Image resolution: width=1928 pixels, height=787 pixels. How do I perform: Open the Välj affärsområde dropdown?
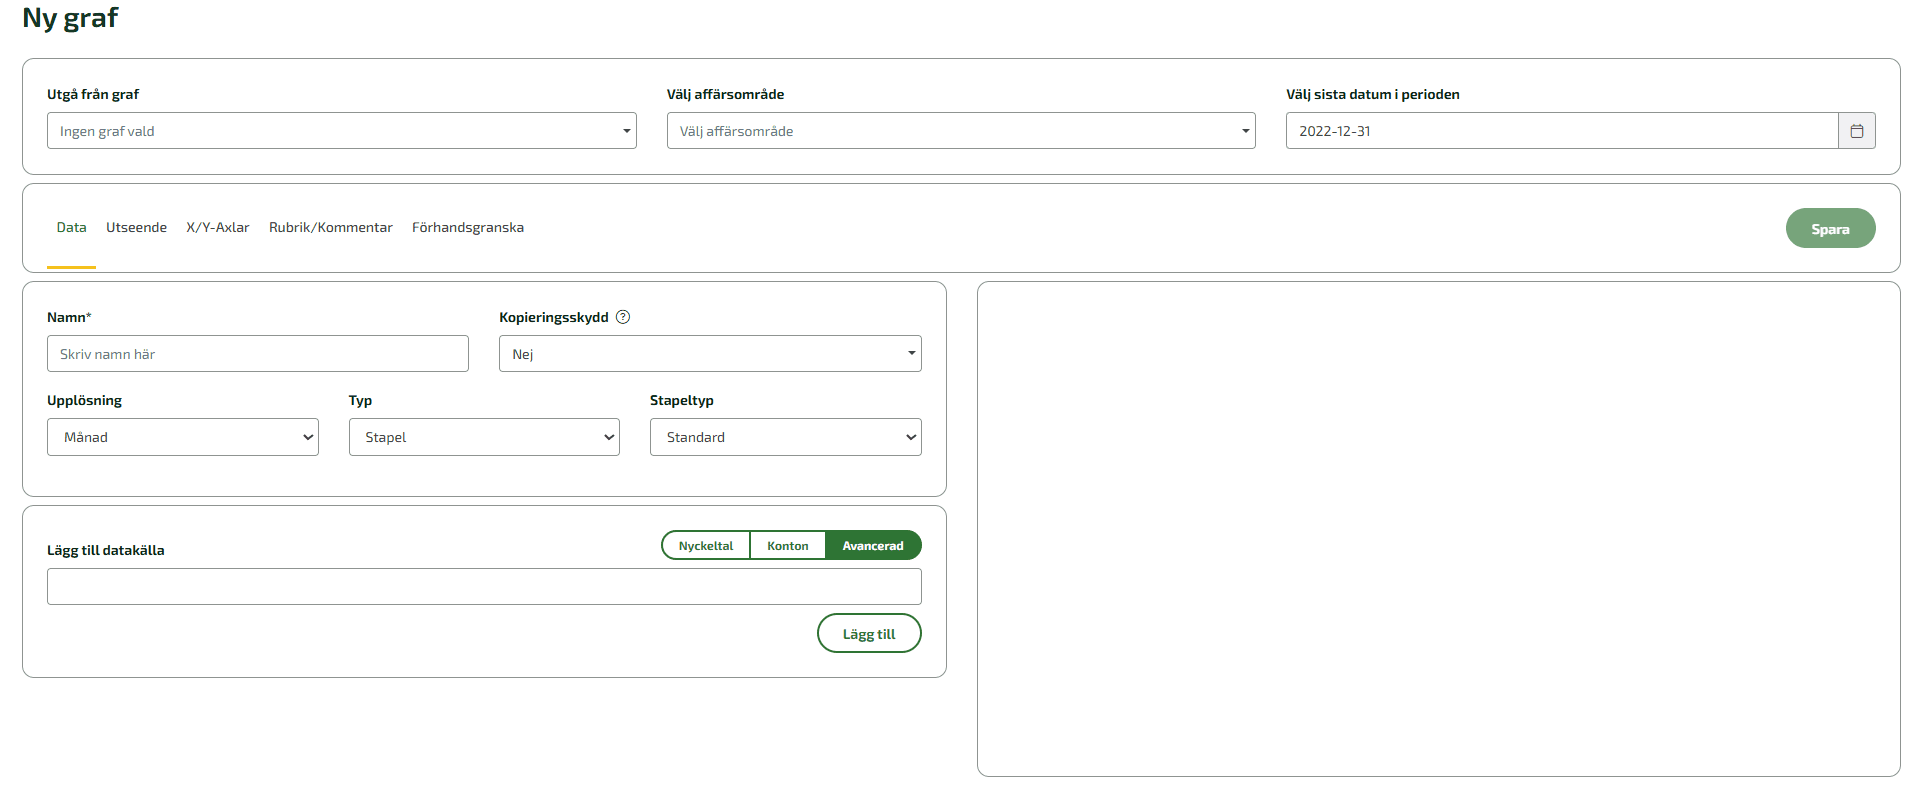pyautogui.click(x=961, y=131)
